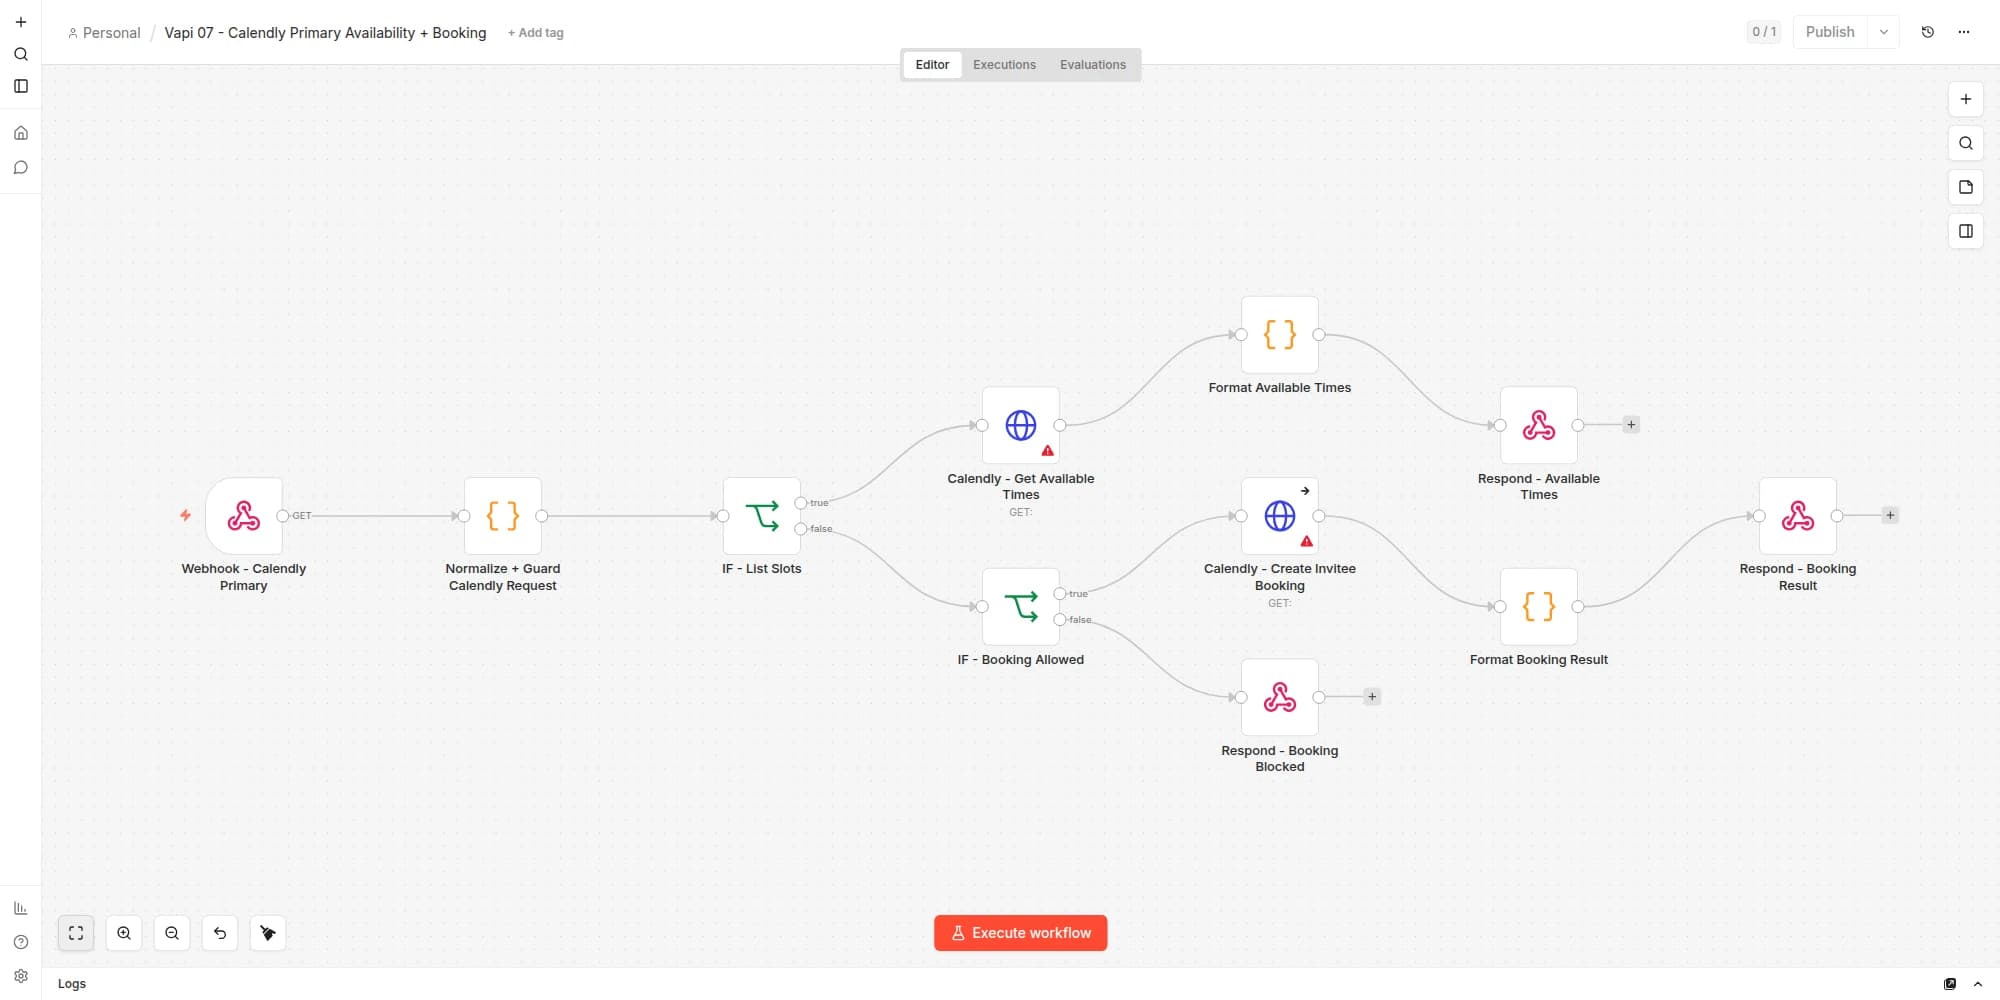
Task: Switch to the Executions tab
Action: [x=1004, y=65]
